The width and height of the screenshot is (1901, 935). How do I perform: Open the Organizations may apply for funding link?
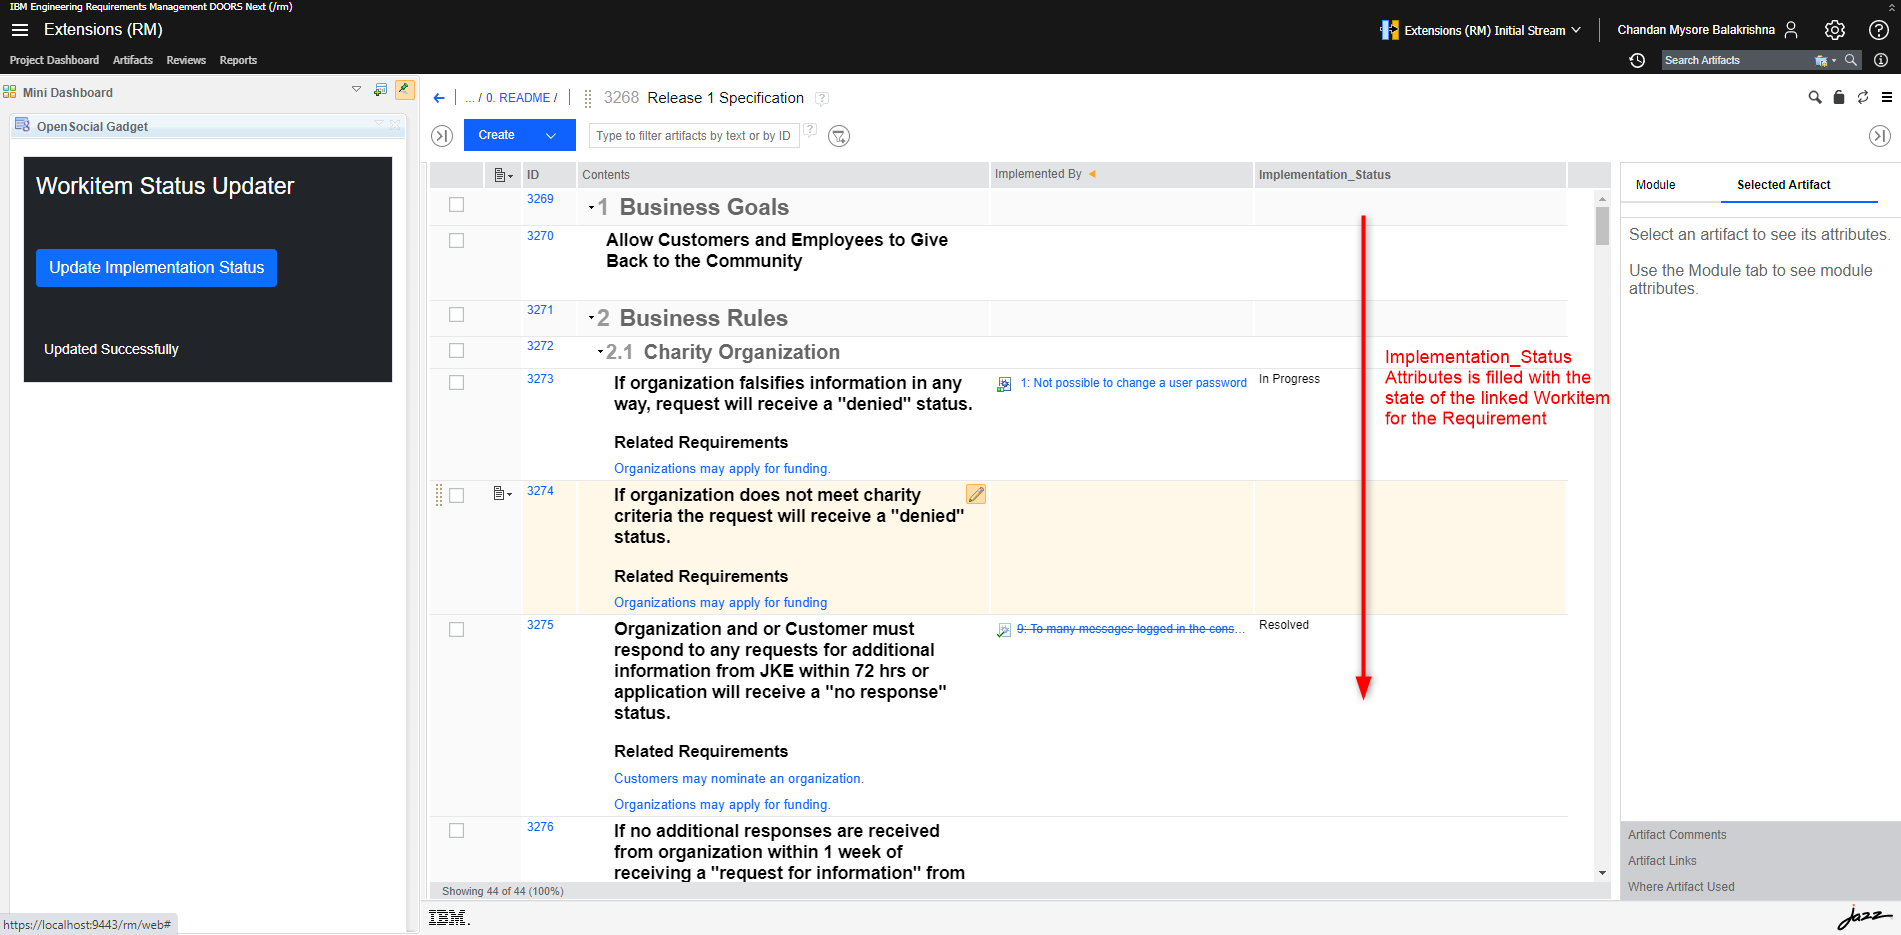point(722,468)
